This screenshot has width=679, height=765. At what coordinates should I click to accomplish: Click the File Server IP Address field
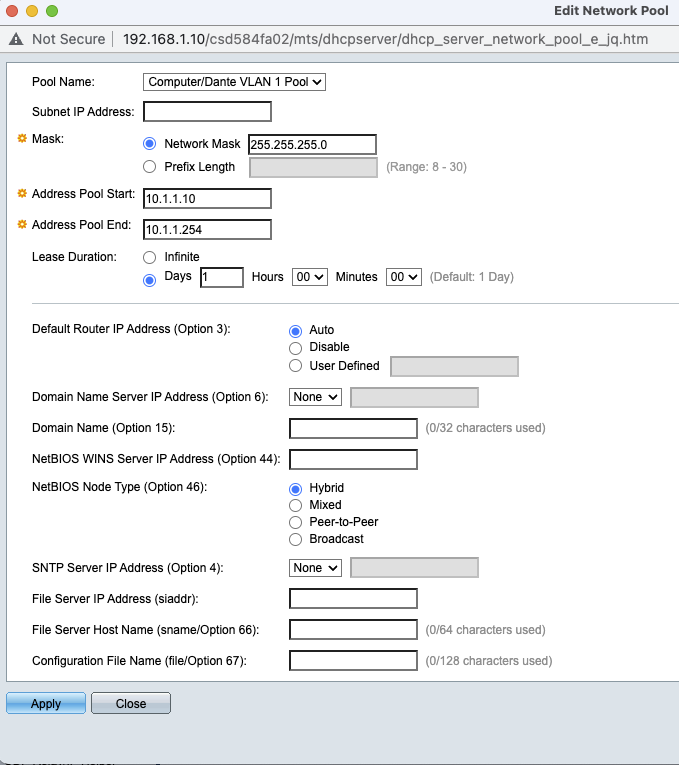353,599
